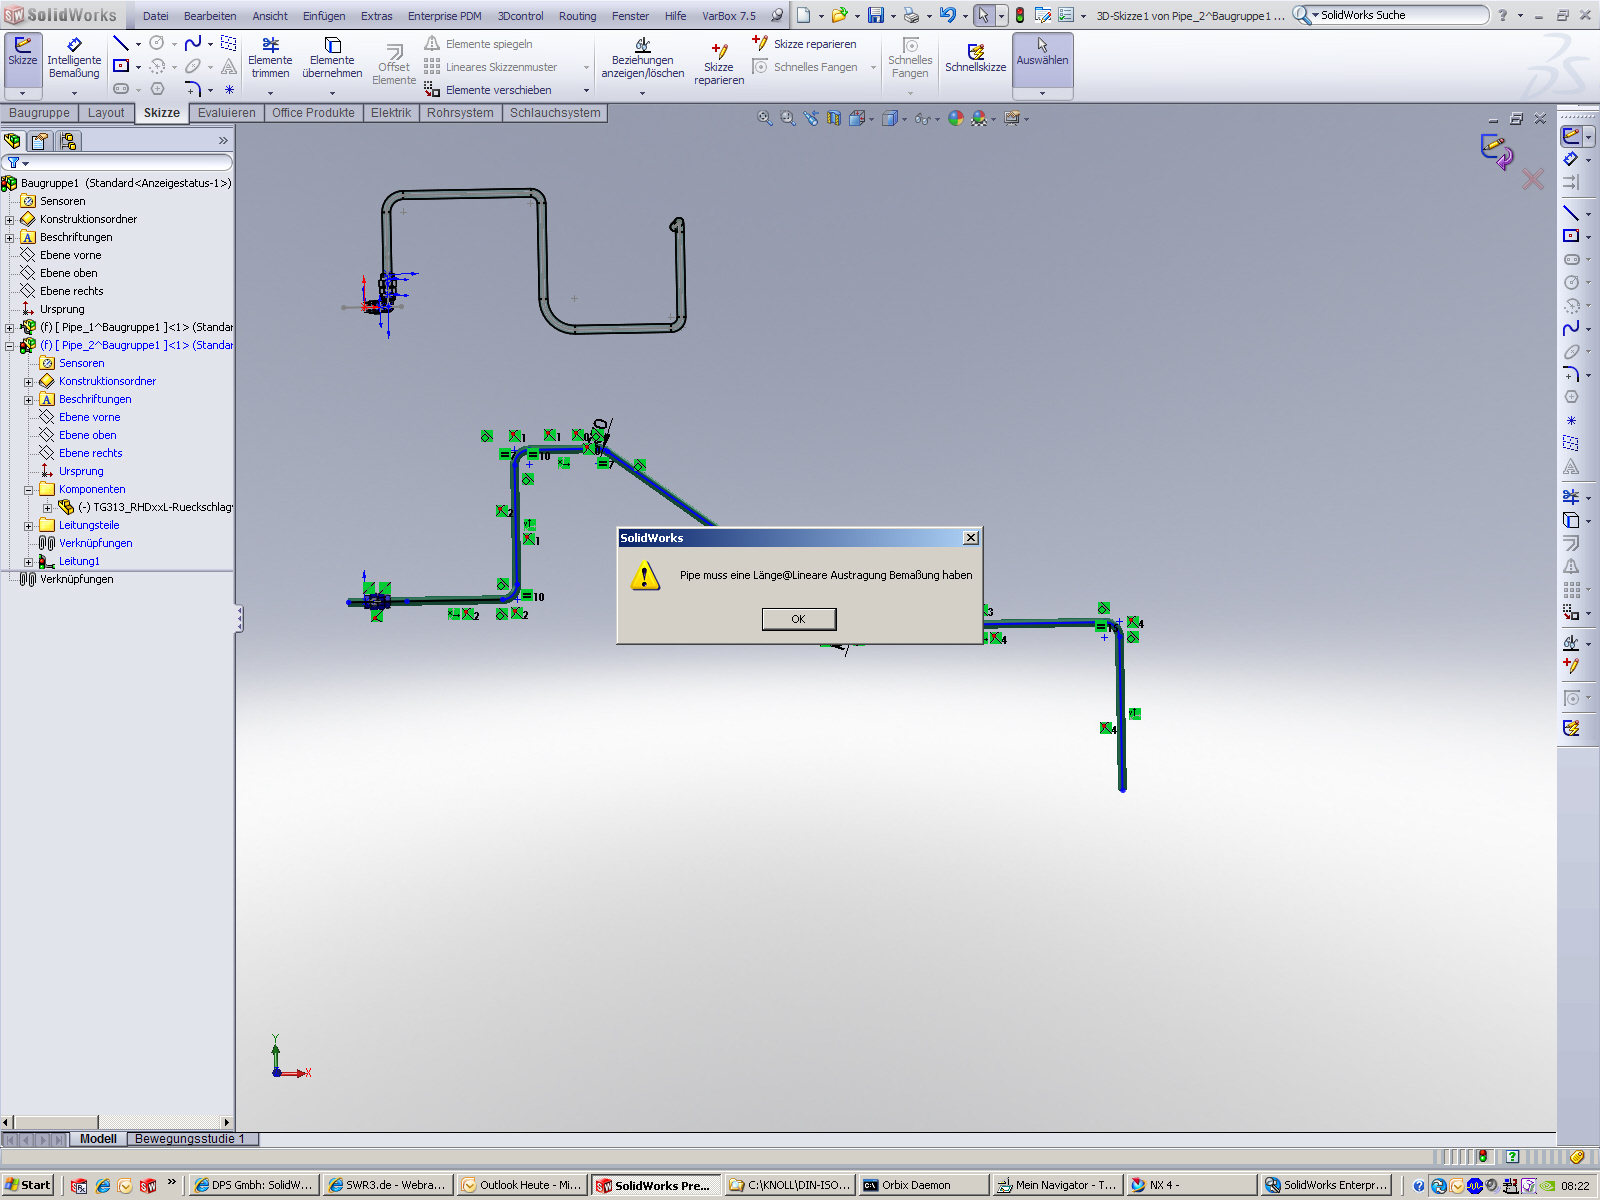Select the Point tool in the ribbon
This screenshot has width=1600, height=1200.
[229, 89]
